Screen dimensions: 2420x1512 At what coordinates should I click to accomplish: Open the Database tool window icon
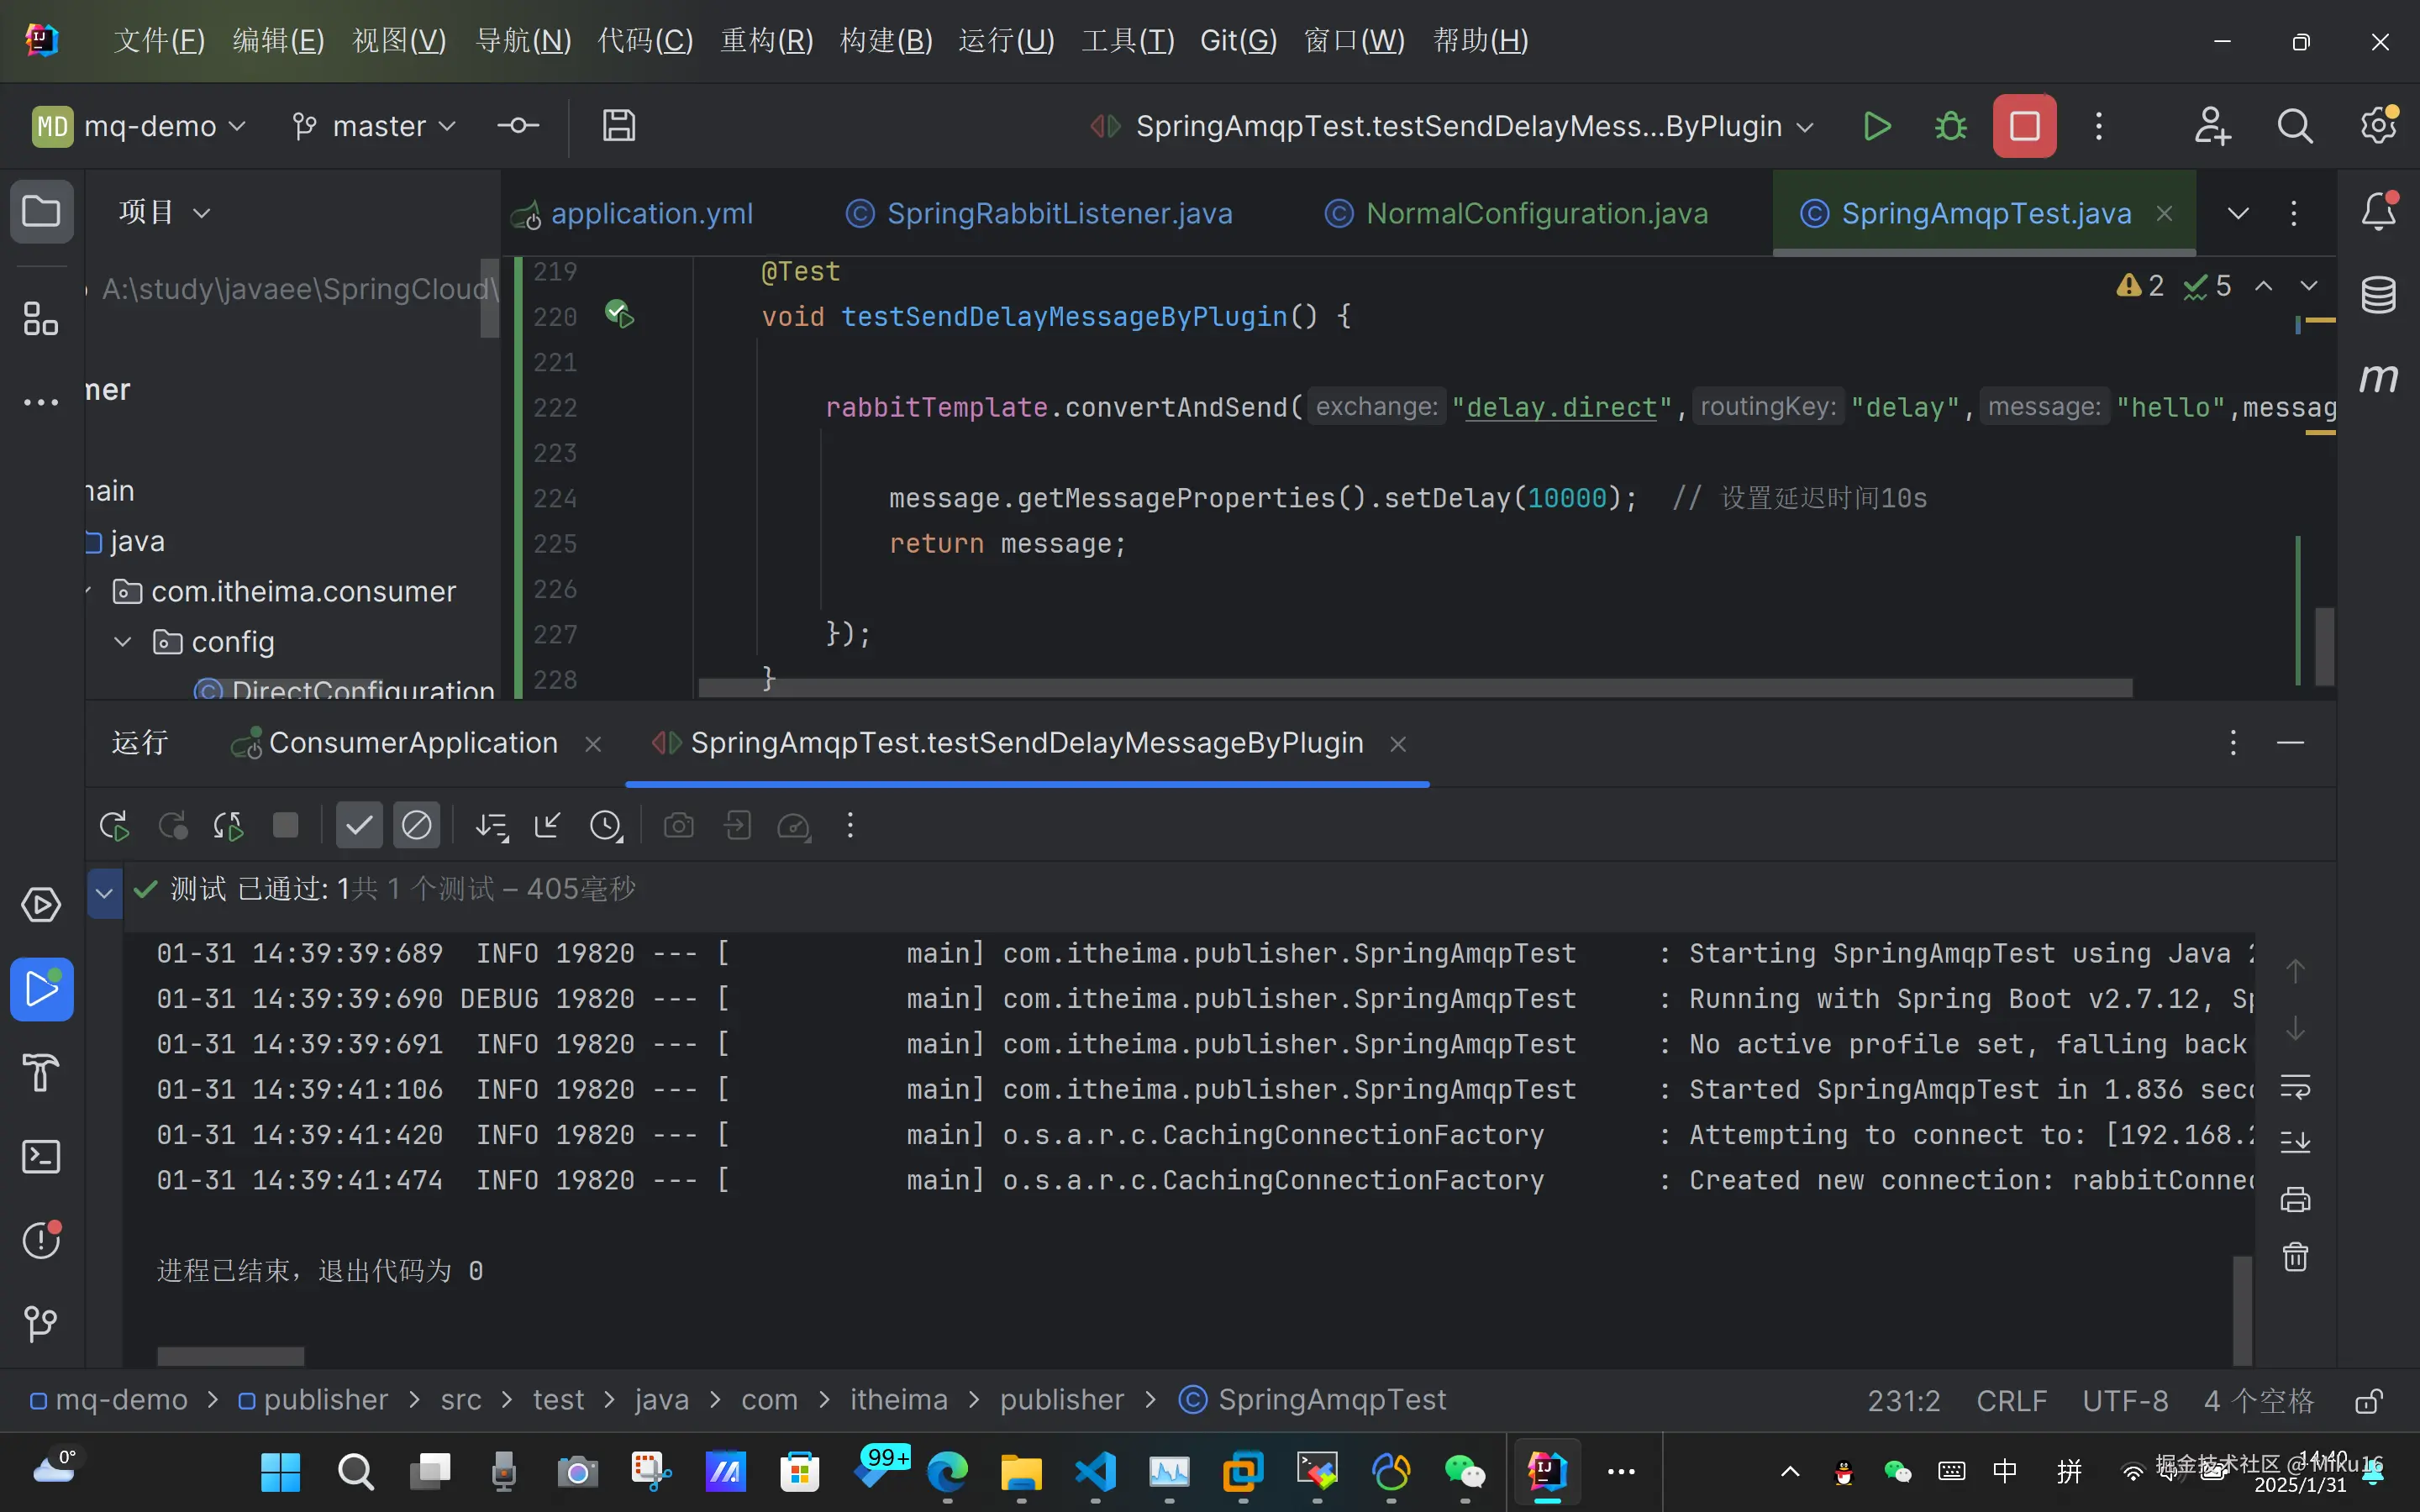tap(2378, 295)
